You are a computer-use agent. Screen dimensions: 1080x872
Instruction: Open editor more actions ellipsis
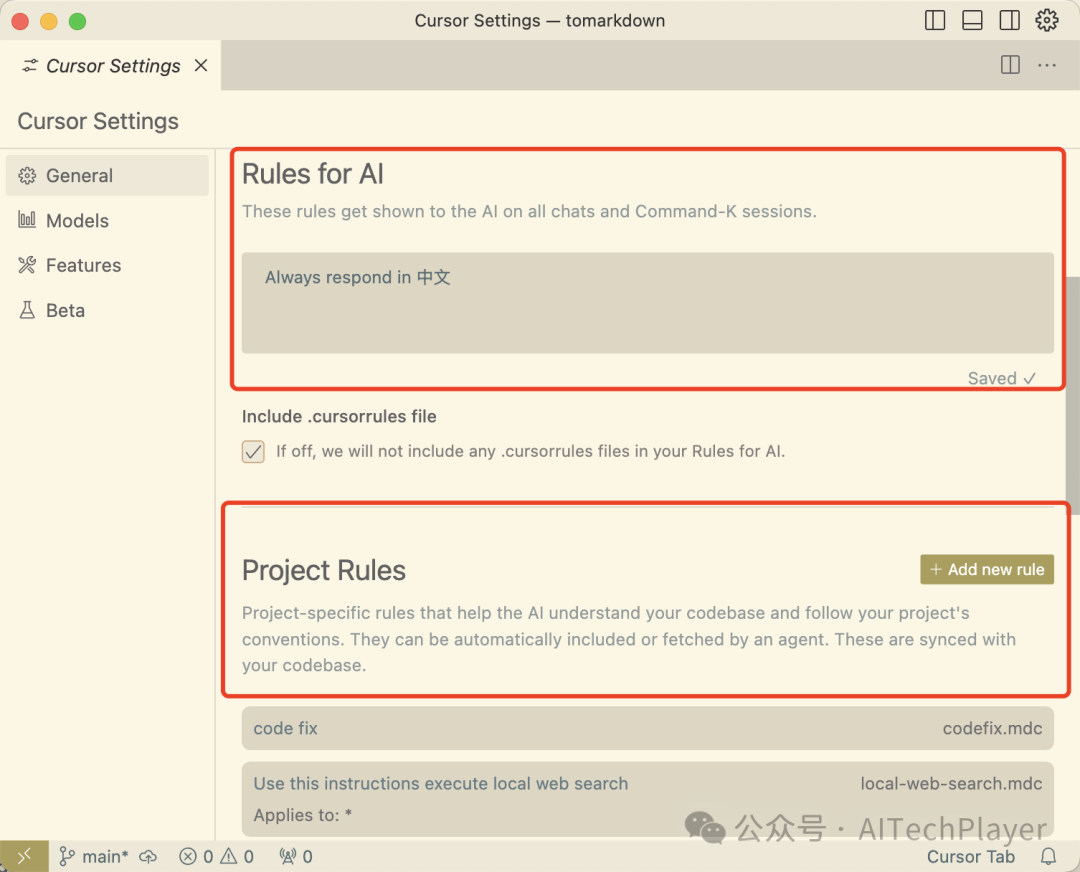1047,65
